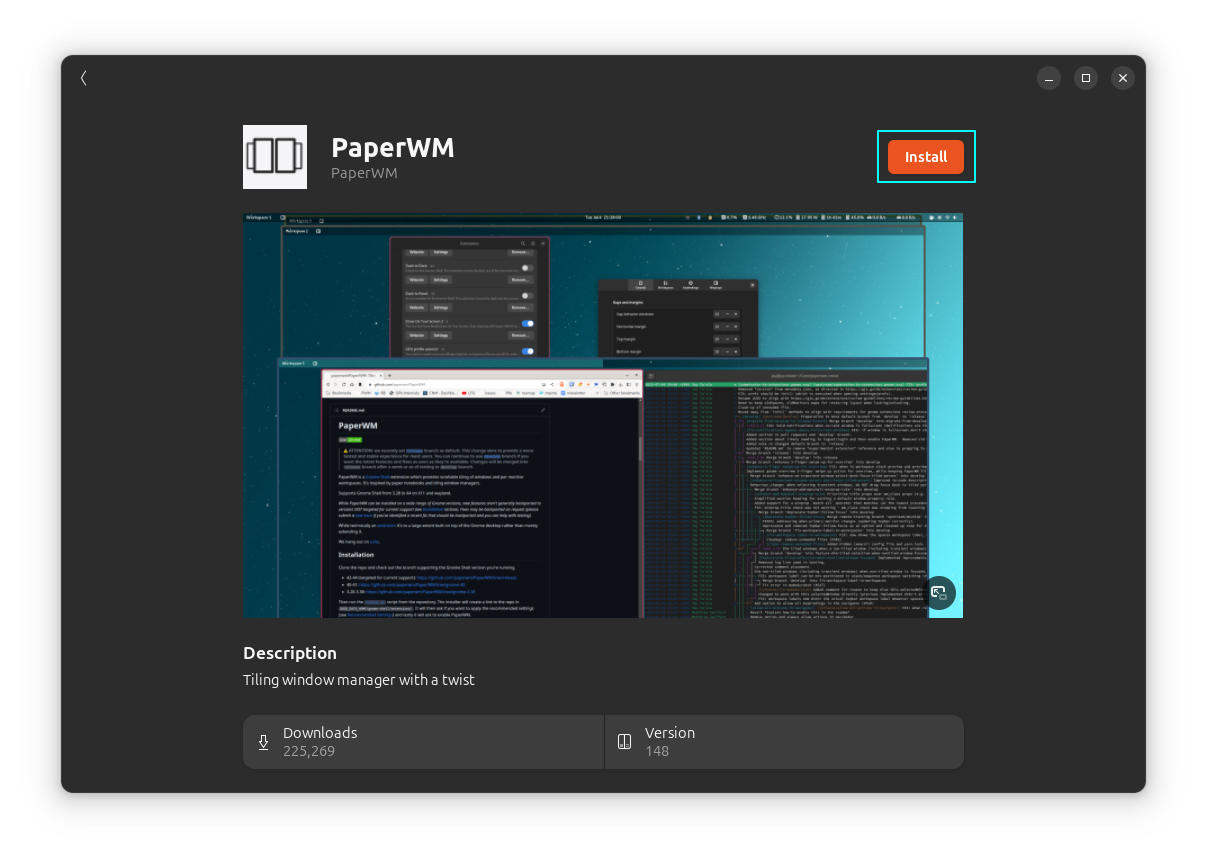Click the Downloads arrow icon

point(264,742)
